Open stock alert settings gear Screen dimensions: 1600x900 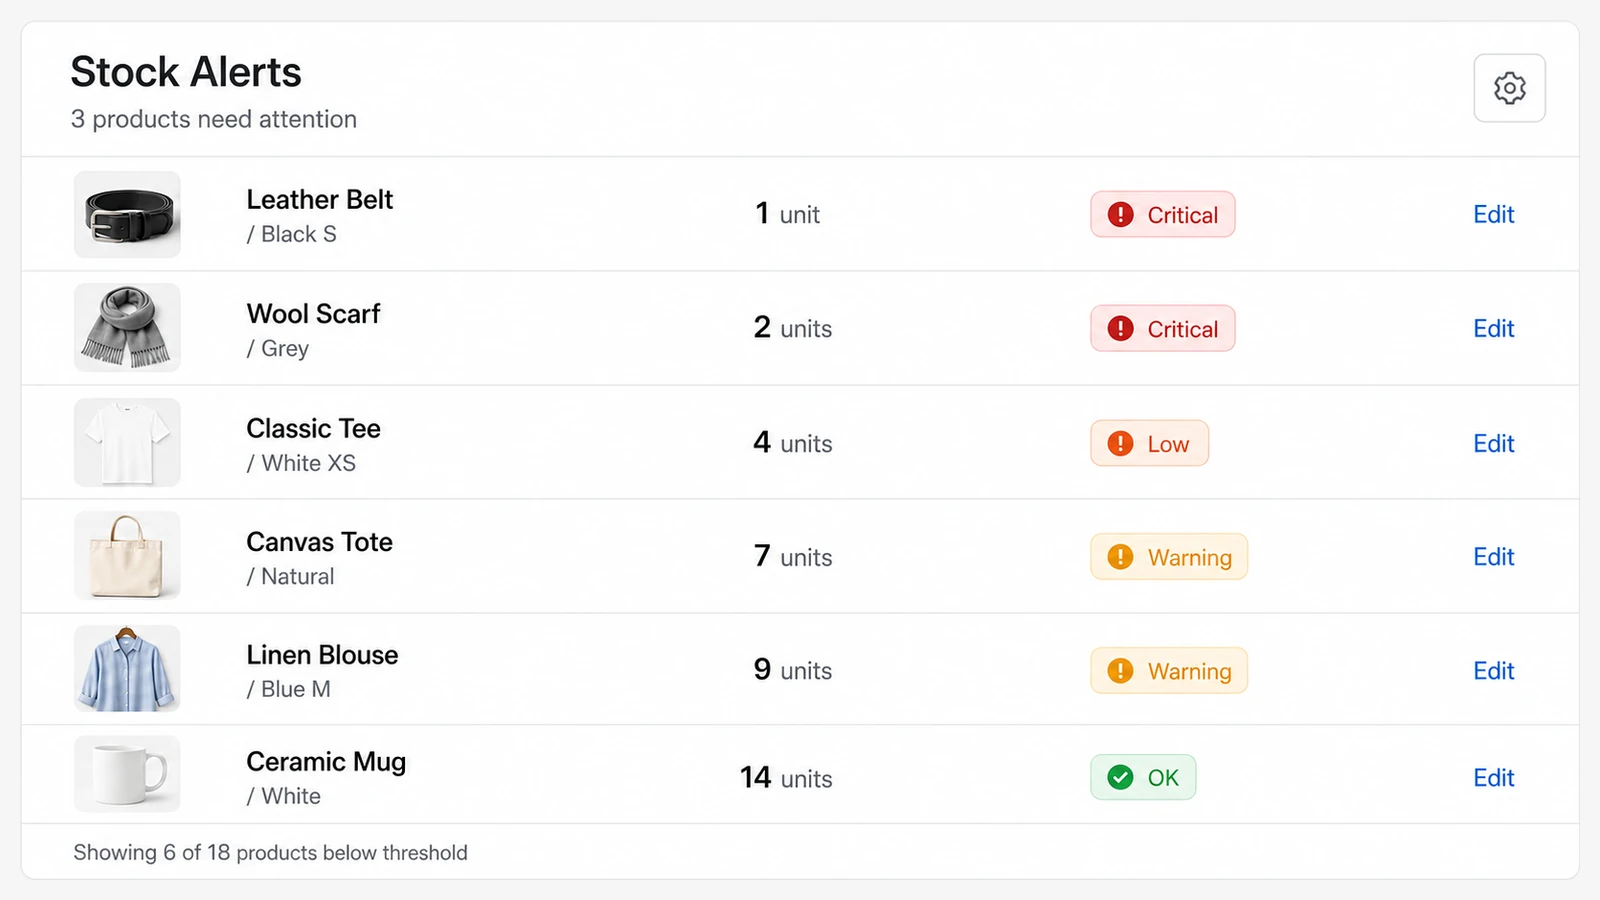tap(1509, 88)
